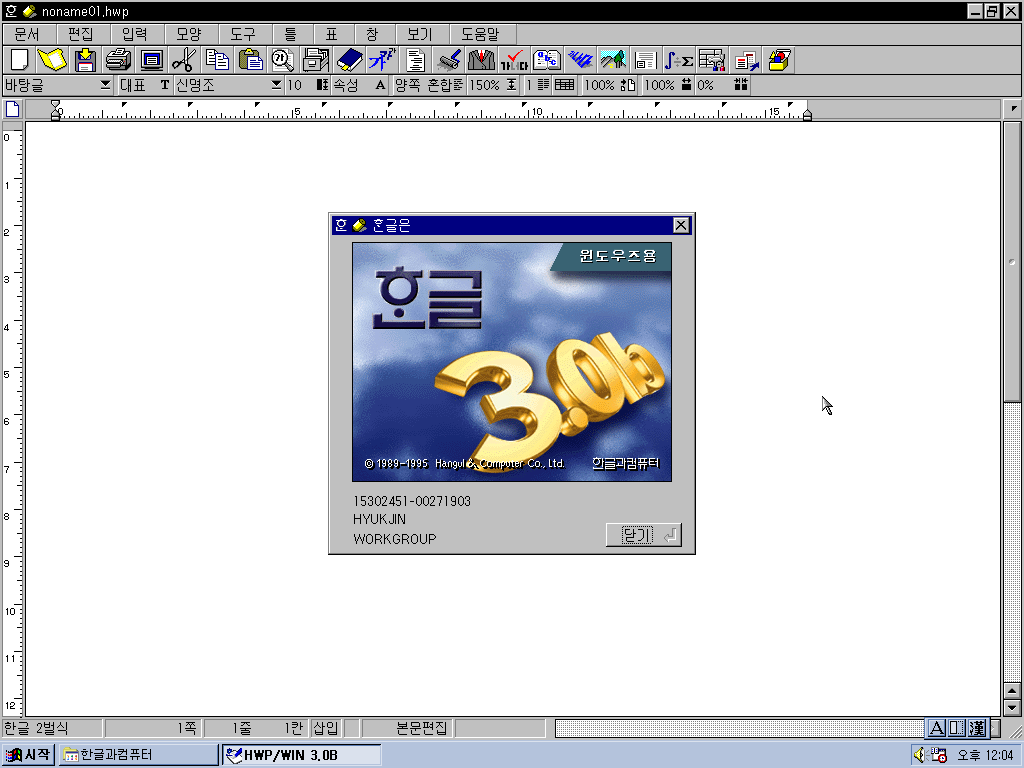This screenshot has width=1024, height=768.
Task: Run spell check red checkmark icon
Action: pyautogui.click(x=514, y=60)
